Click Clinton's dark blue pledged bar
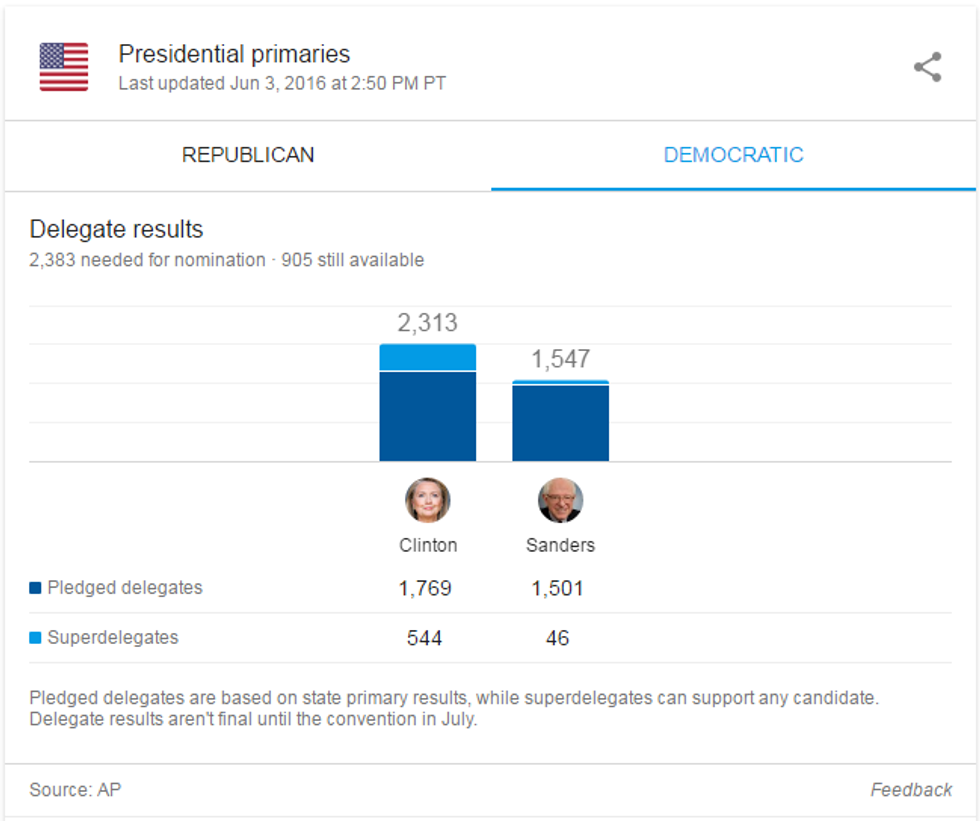Viewport: 980px width, 821px height. 427,416
